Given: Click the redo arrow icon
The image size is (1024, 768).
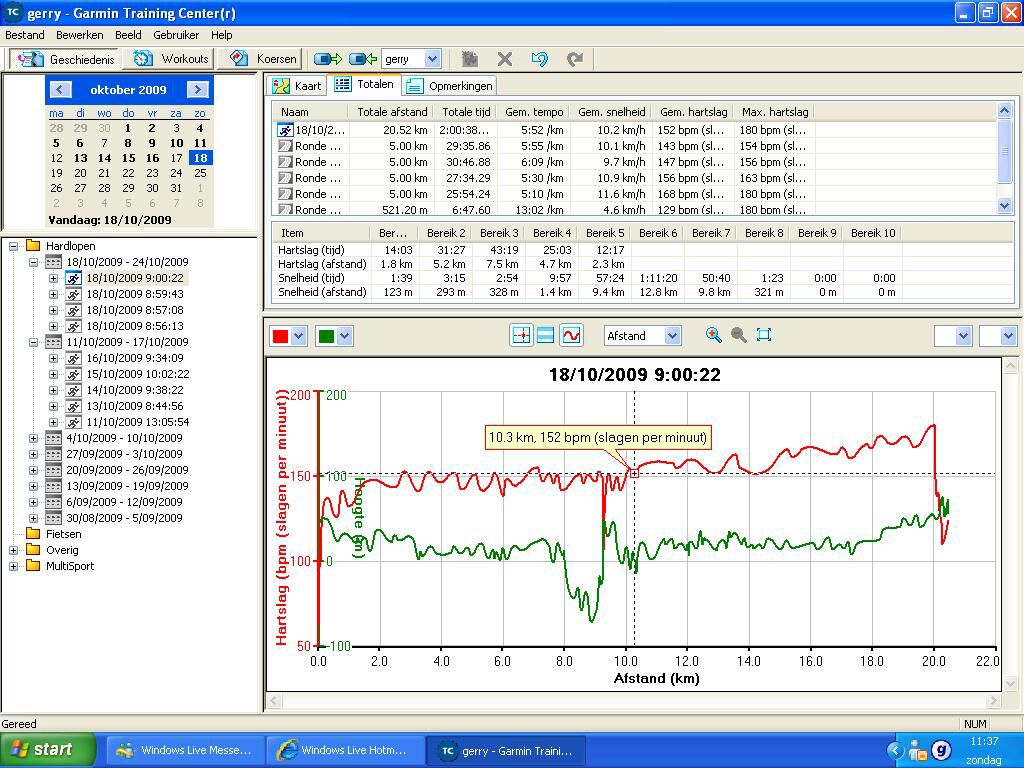Looking at the screenshot, I should click(575, 59).
